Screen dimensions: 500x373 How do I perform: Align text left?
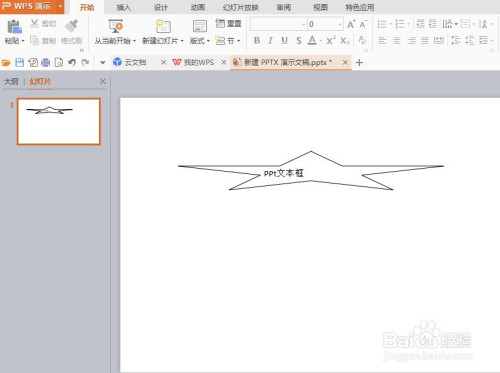[382, 41]
